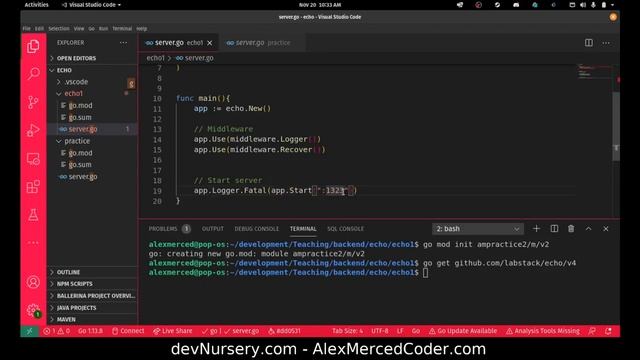Open the Run and Debug view
The width and height of the screenshot is (640, 360).
click(x=33, y=131)
